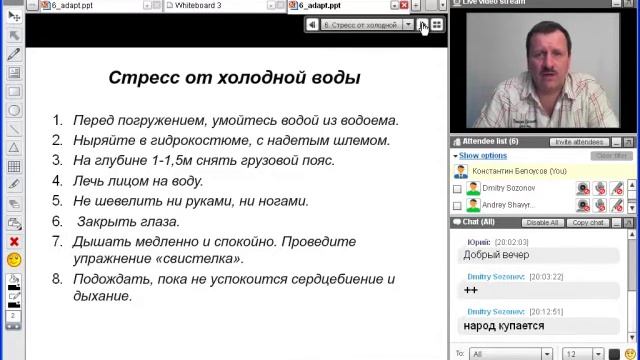
Task: Close the active 6_adapt.ppt tab
Action: click(404, 5)
